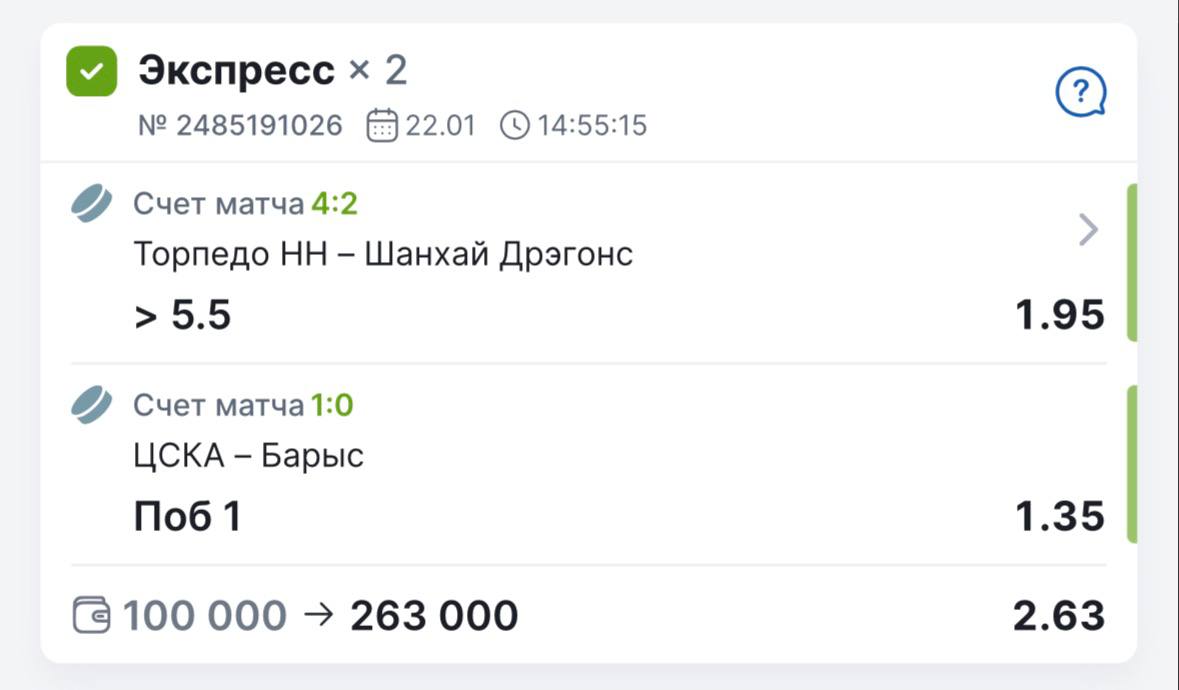Screen dimensions: 1179x690
Task: Click the clock icon next to 14:55:15
Action: pos(514,126)
